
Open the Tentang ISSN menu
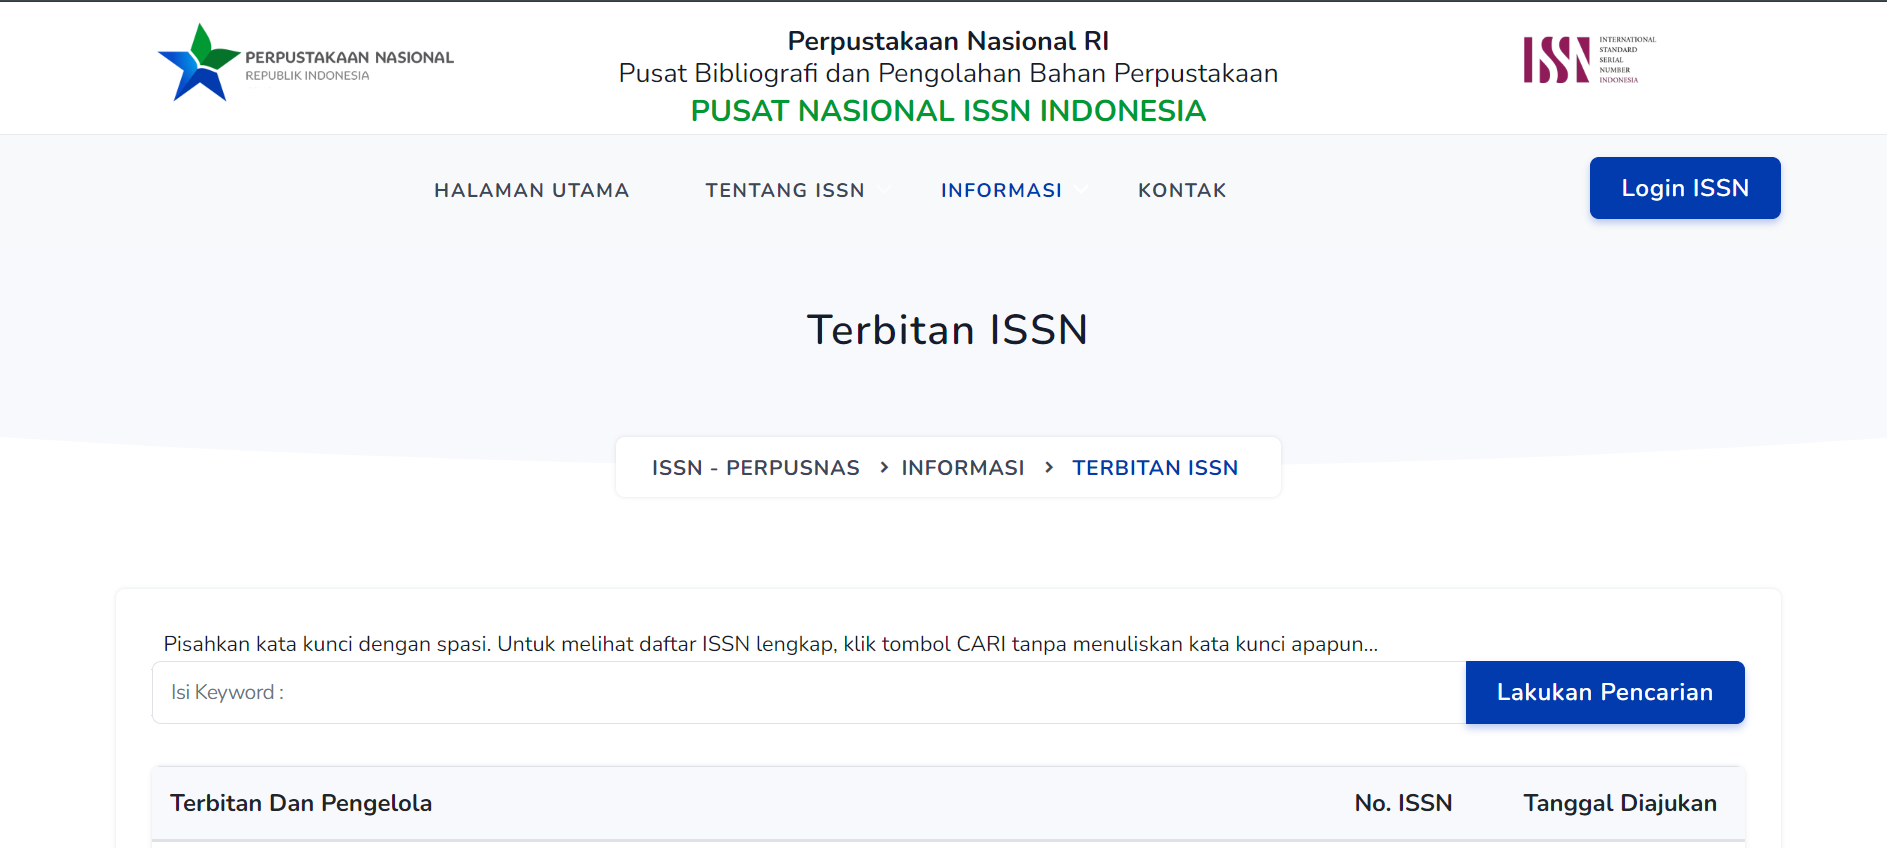[785, 190]
